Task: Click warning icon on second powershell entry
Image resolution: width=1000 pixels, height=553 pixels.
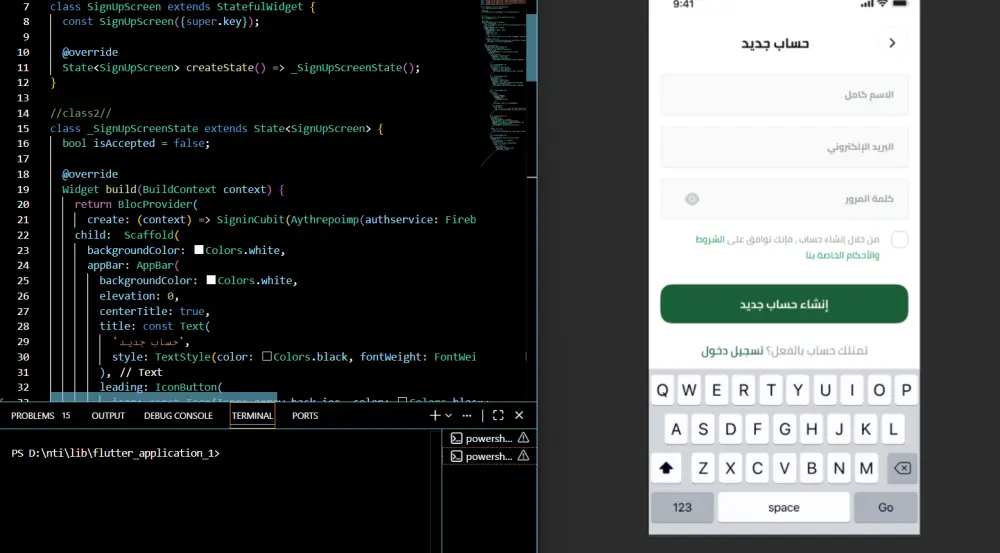Action: pos(524,455)
